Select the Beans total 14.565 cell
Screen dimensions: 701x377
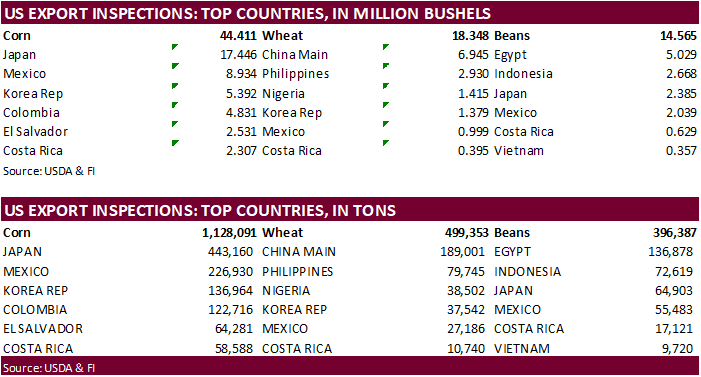pyautogui.click(x=678, y=36)
